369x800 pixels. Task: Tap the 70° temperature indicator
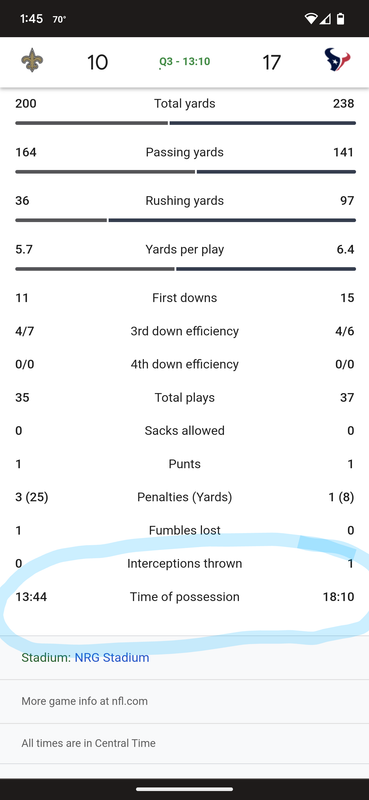(x=59, y=19)
